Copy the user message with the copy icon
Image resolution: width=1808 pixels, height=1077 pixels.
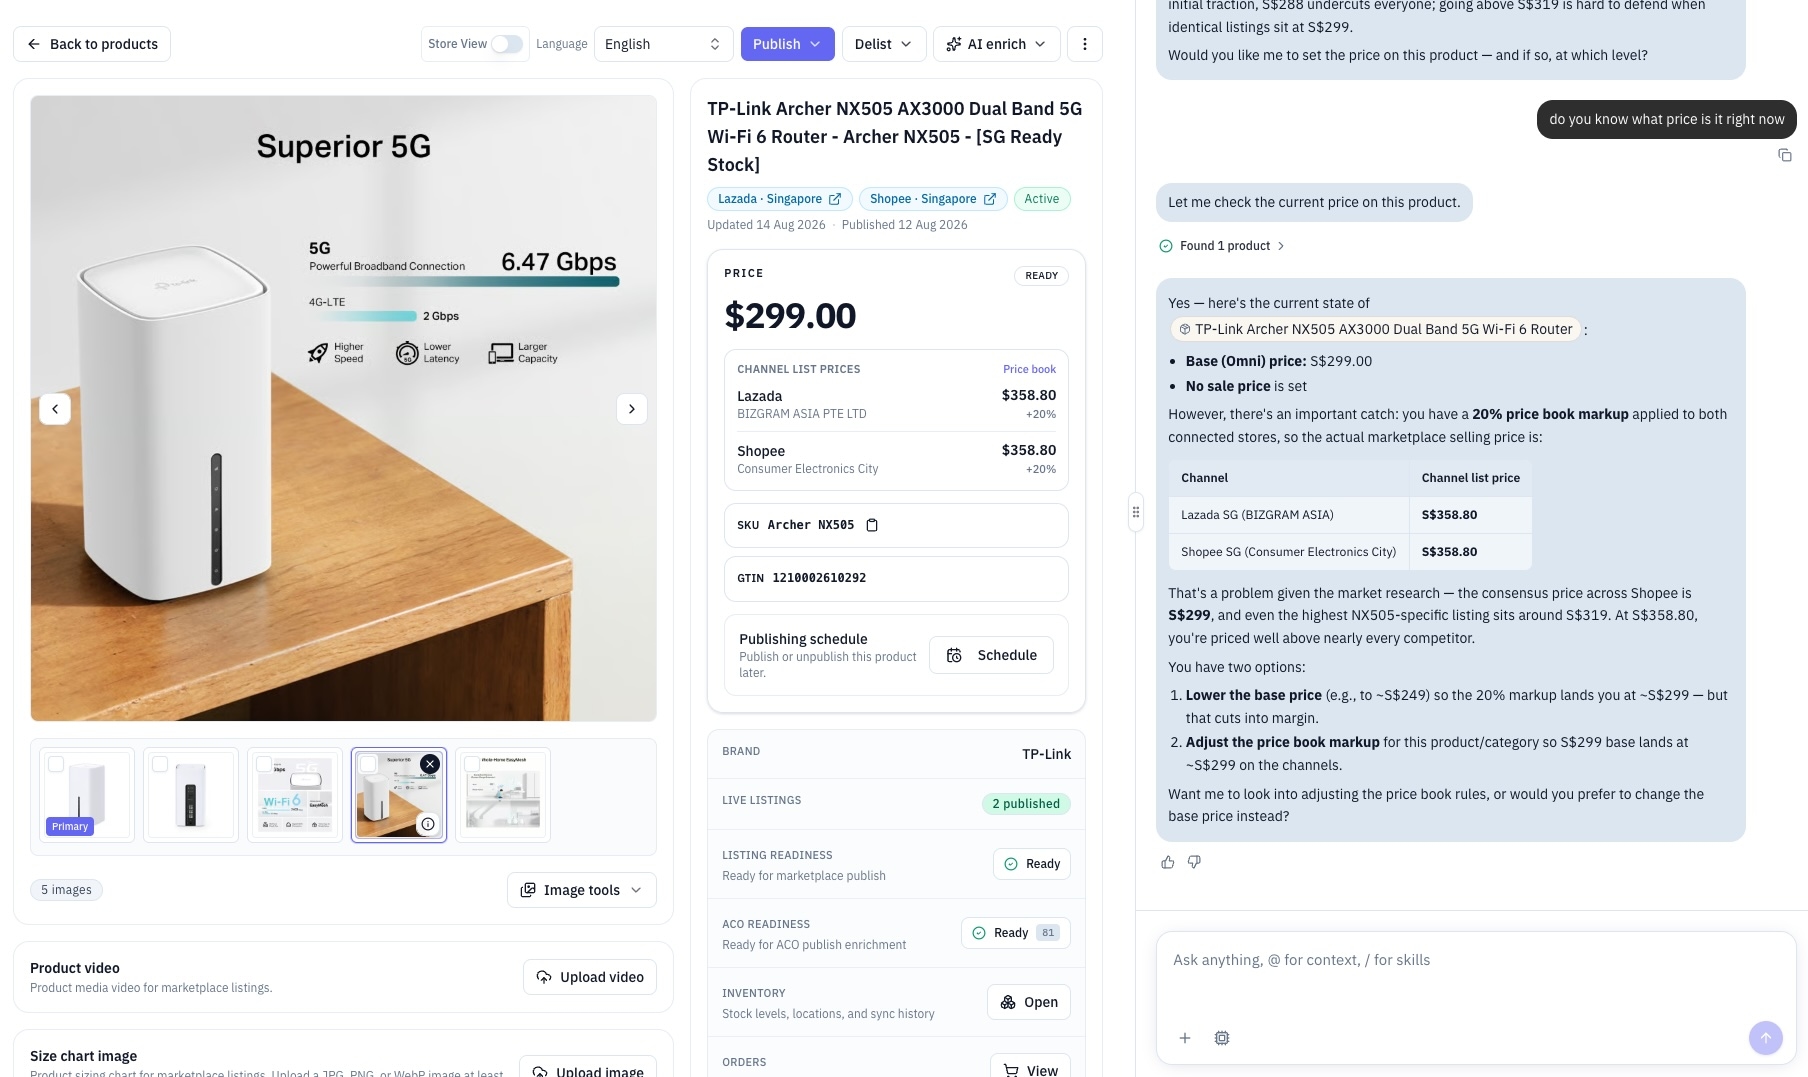pyautogui.click(x=1785, y=155)
